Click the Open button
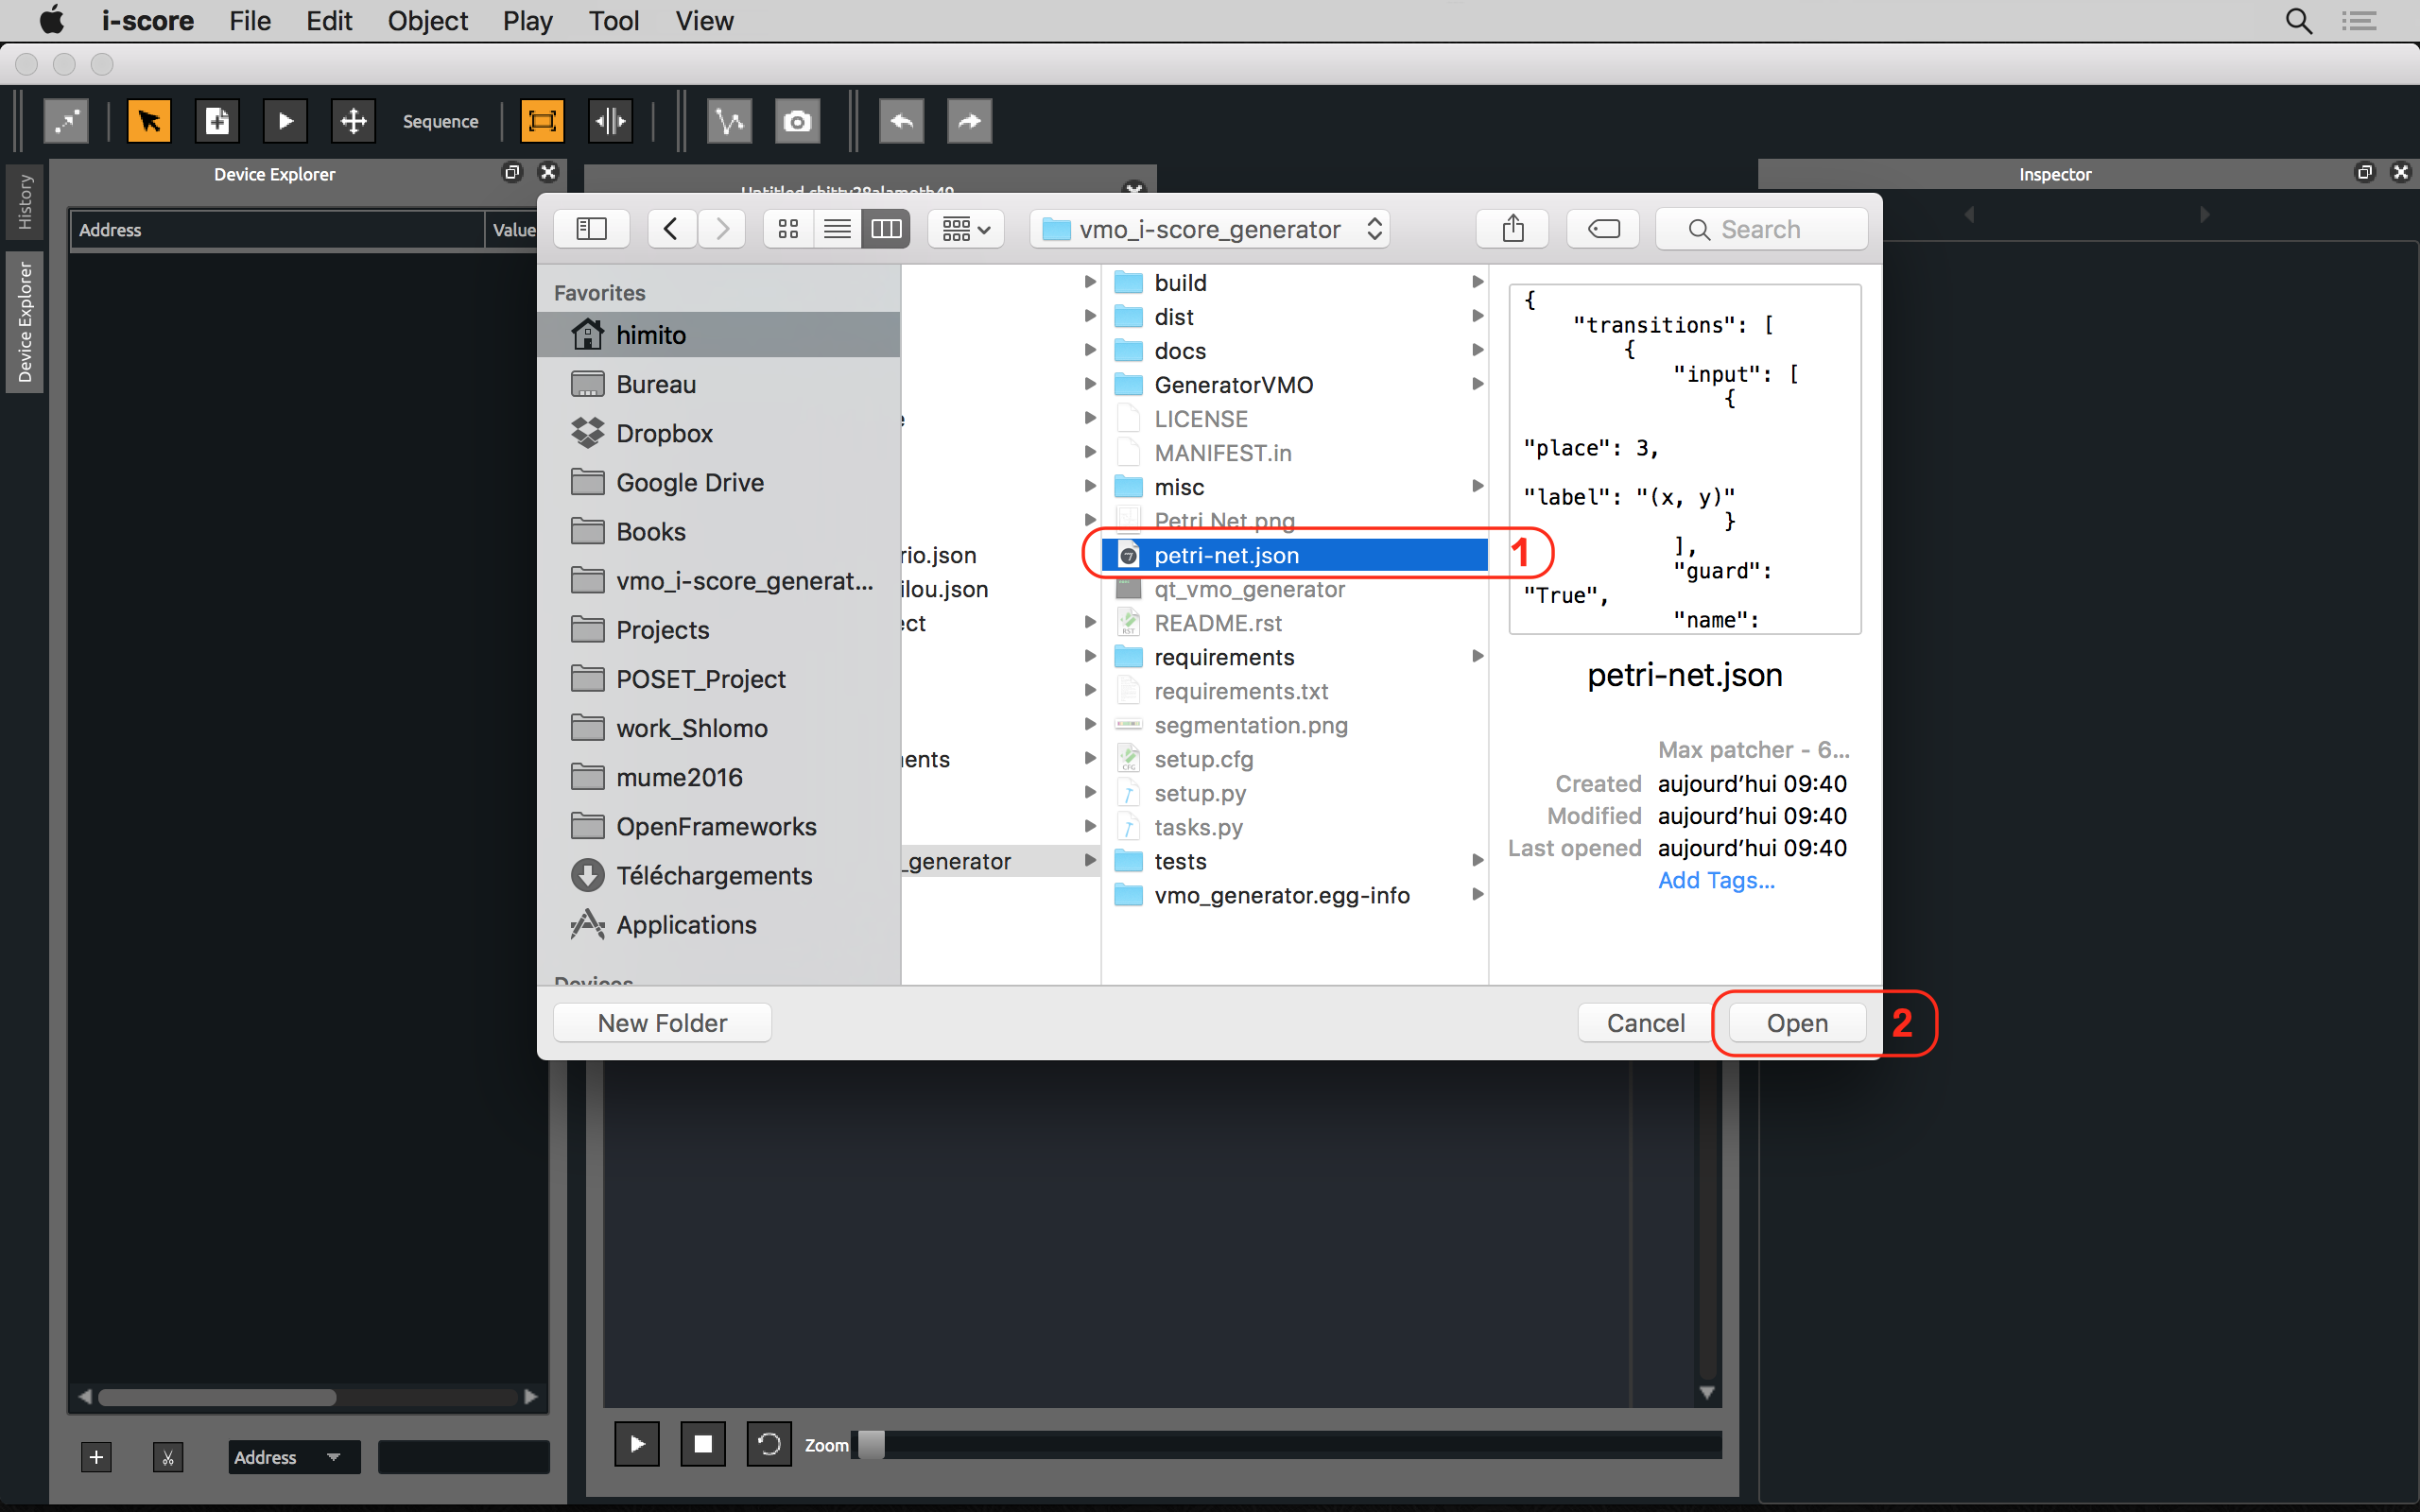Viewport: 2420px width, 1512px height. pos(1797,1022)
